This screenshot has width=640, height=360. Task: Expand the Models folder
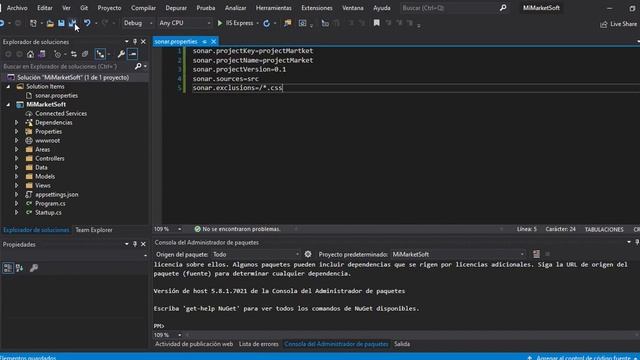click(17, 176)
